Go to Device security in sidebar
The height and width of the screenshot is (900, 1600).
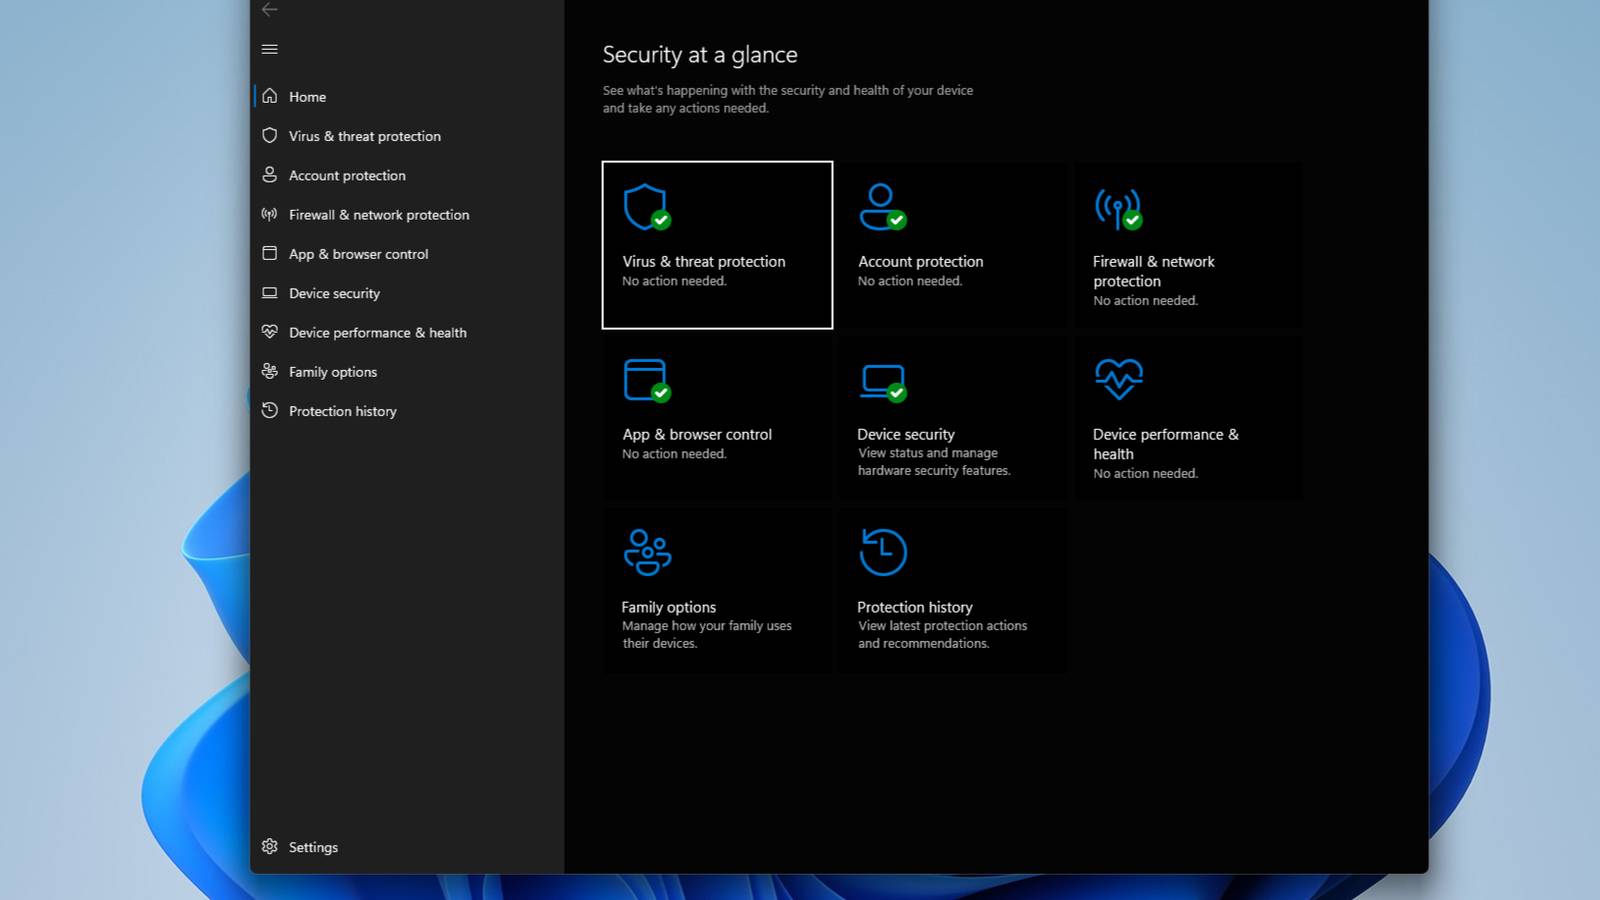tap(334, 293)
